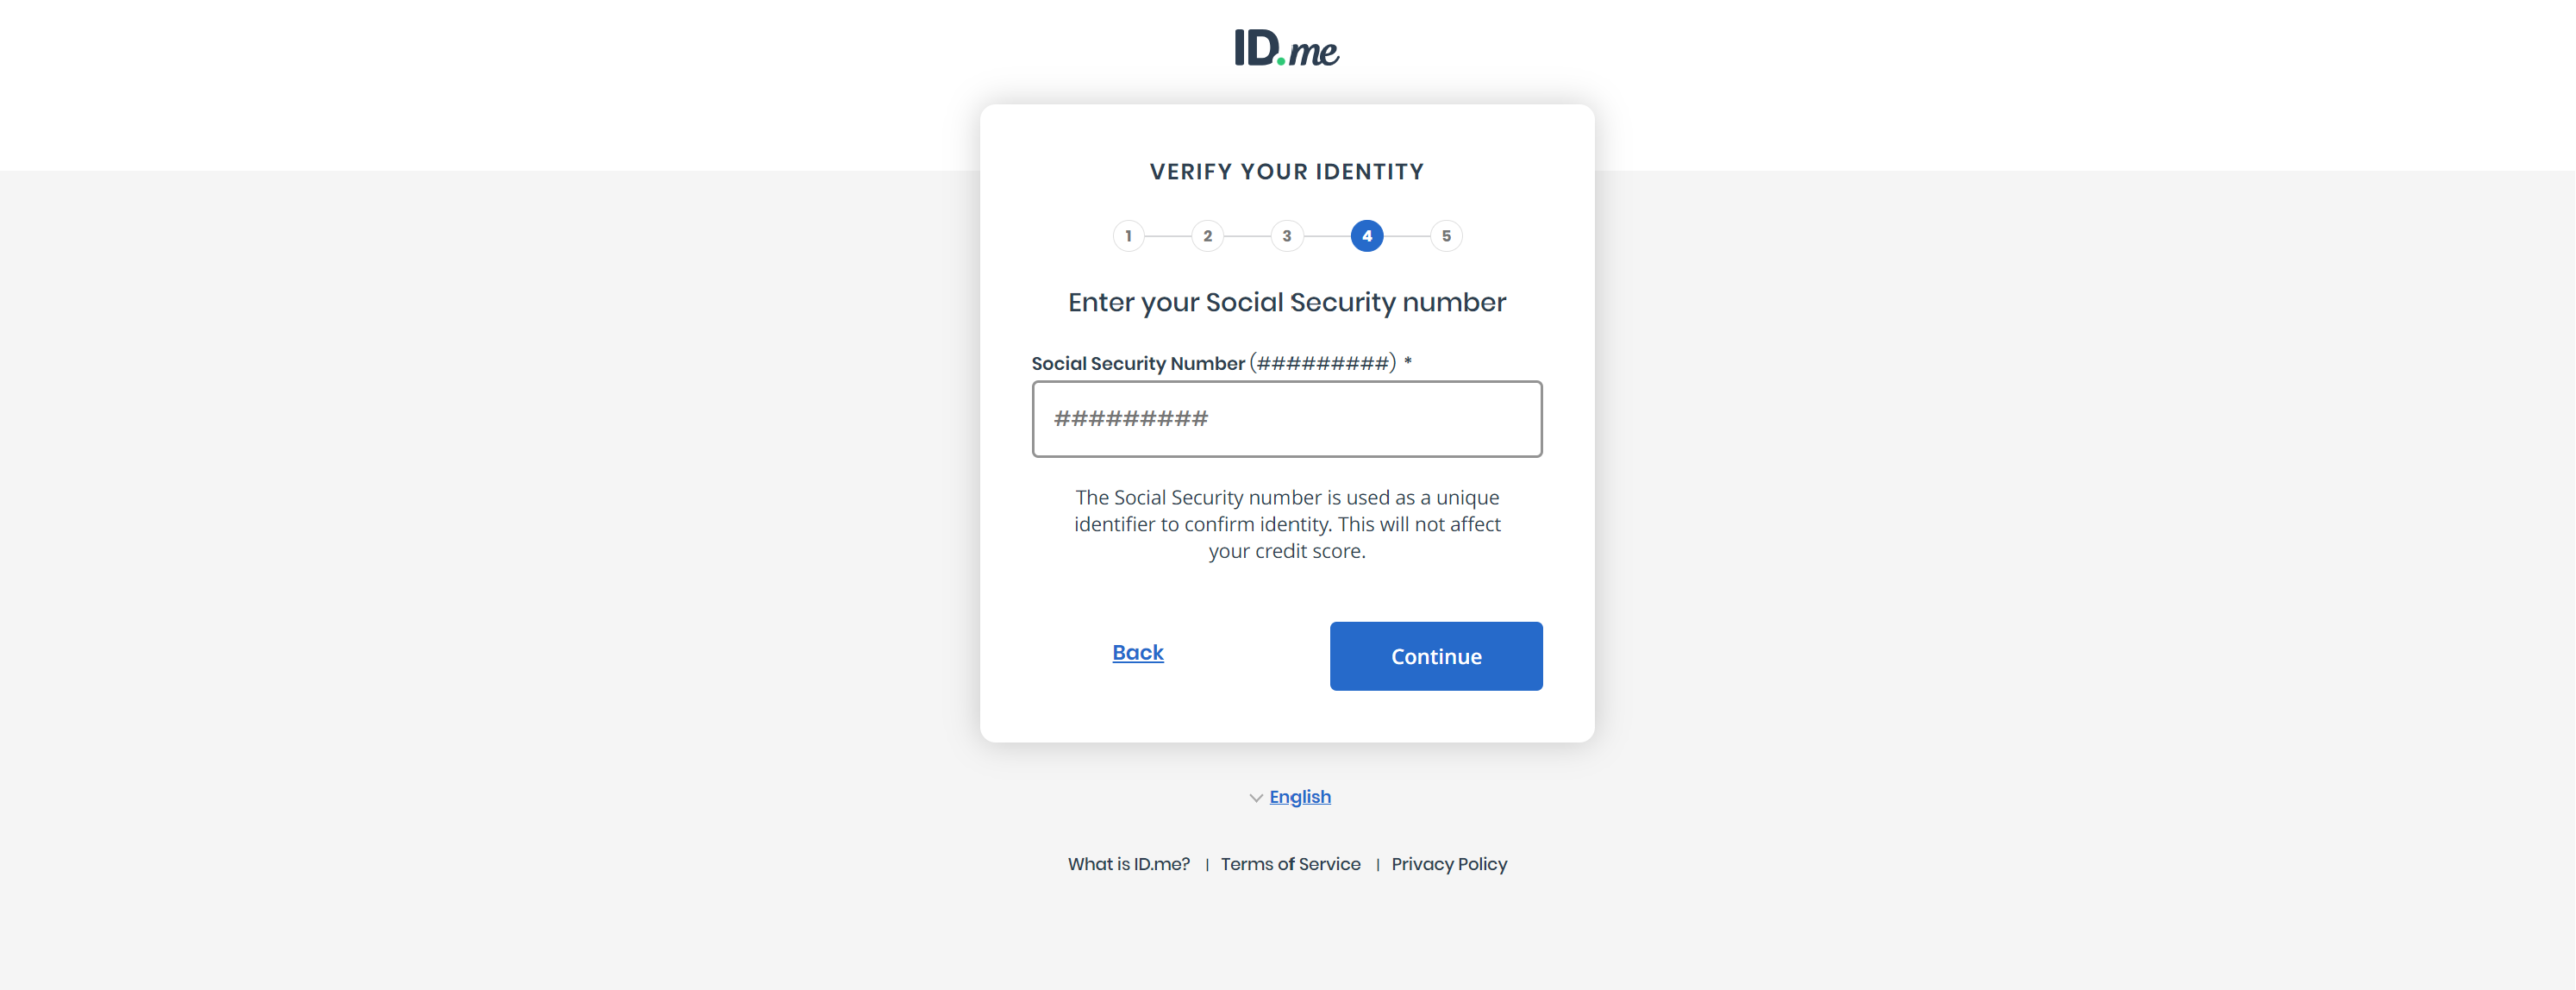Open the English language selector link
Viewport: 2576px width, 990px height.
1300,797
